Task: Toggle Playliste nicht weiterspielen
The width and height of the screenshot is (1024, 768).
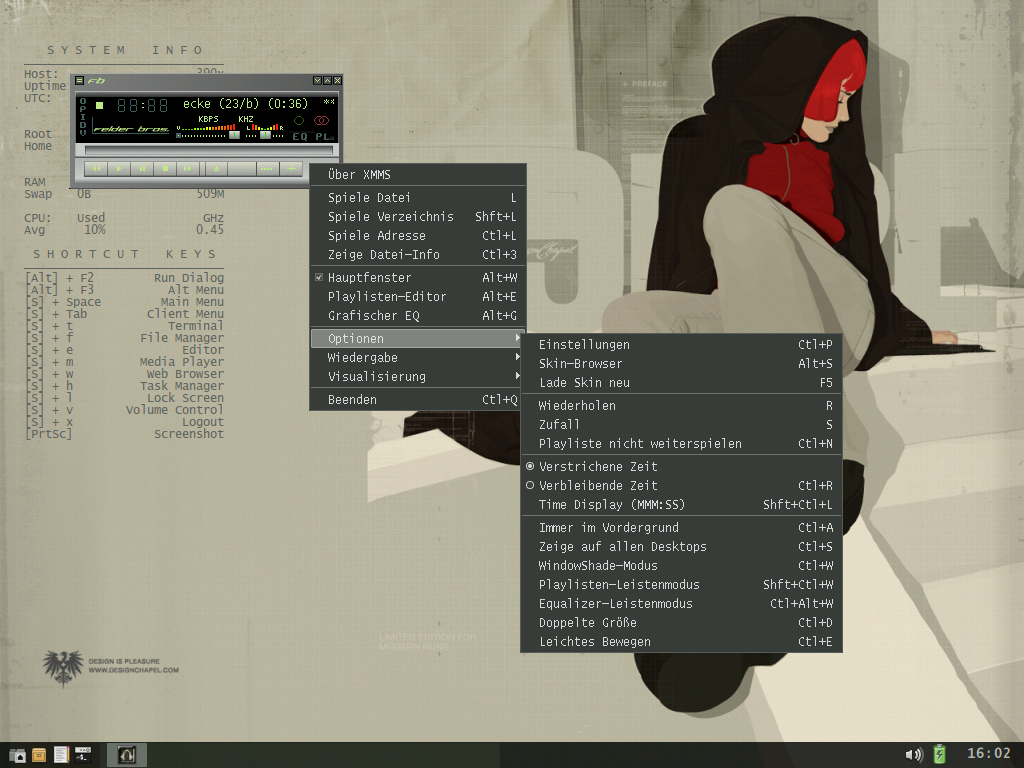Action: (x=681, y=443)
